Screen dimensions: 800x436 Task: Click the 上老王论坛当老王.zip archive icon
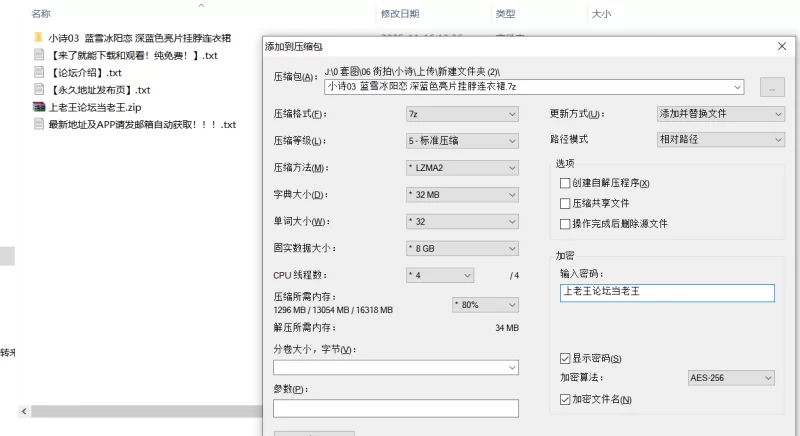[38, 107]
